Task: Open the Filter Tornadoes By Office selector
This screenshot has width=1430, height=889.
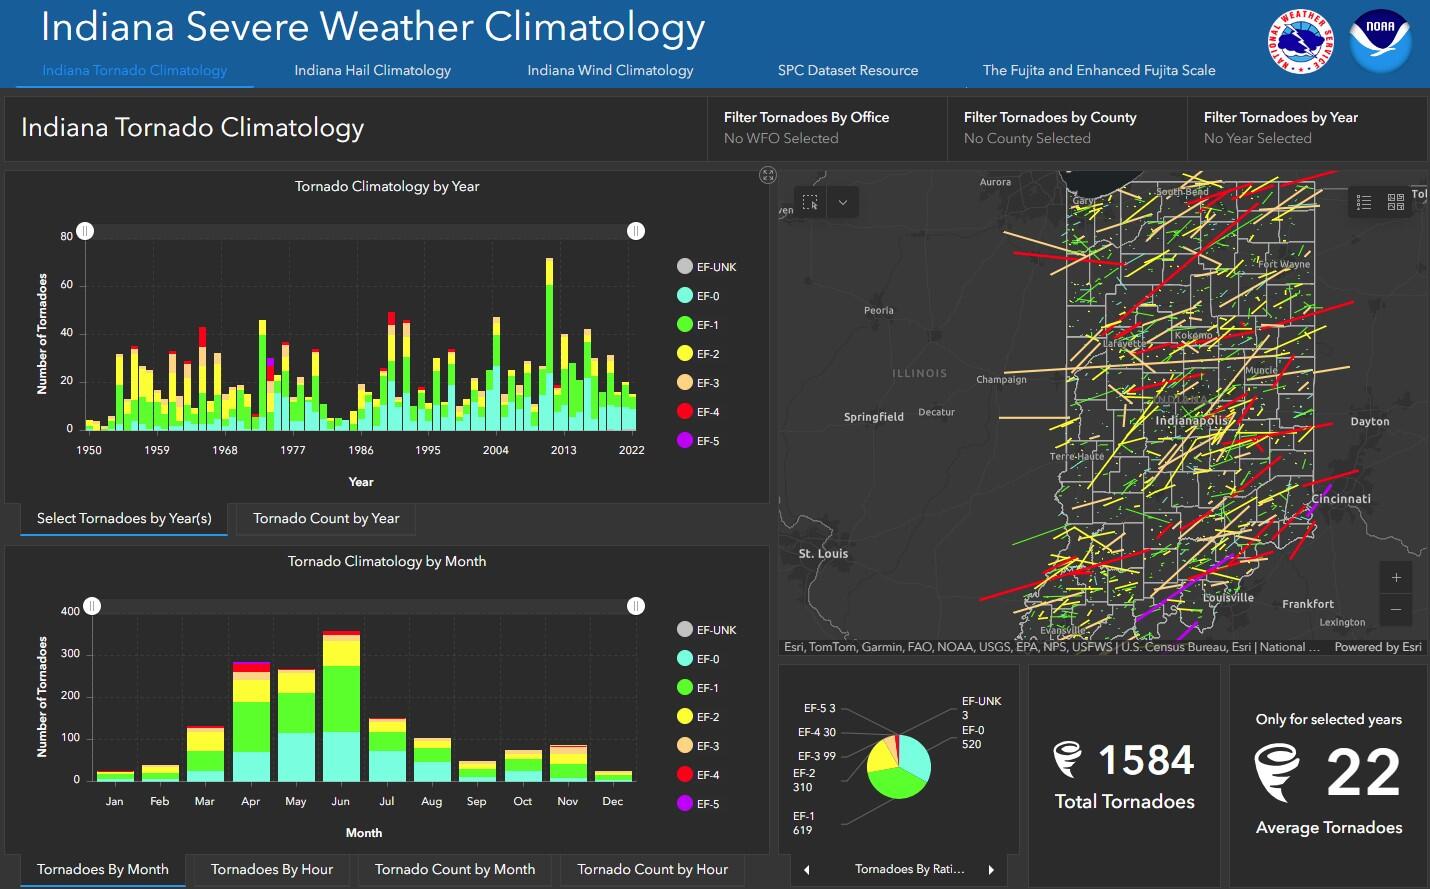Action: coord(825,128)
